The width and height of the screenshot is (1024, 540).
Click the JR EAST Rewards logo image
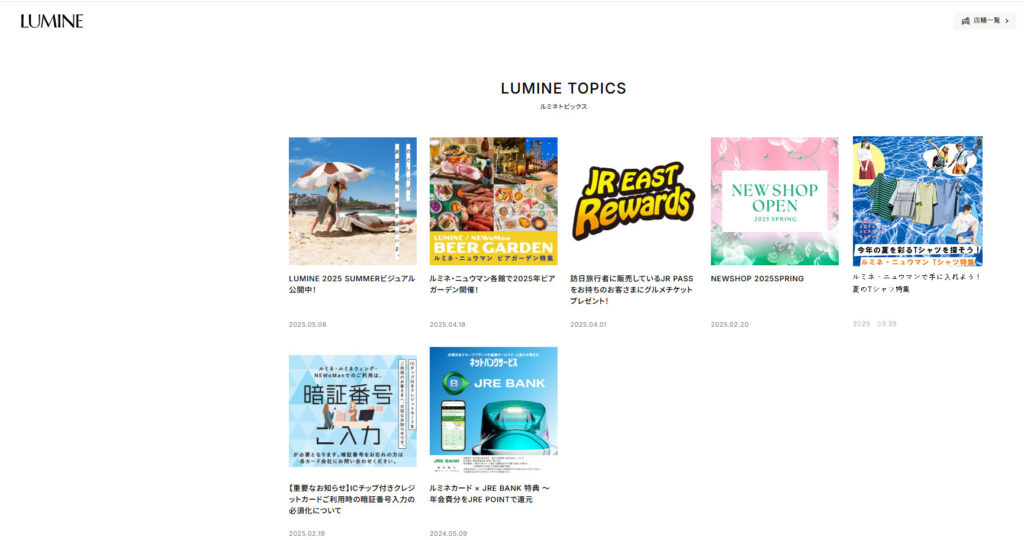click(x=633, y=201)
